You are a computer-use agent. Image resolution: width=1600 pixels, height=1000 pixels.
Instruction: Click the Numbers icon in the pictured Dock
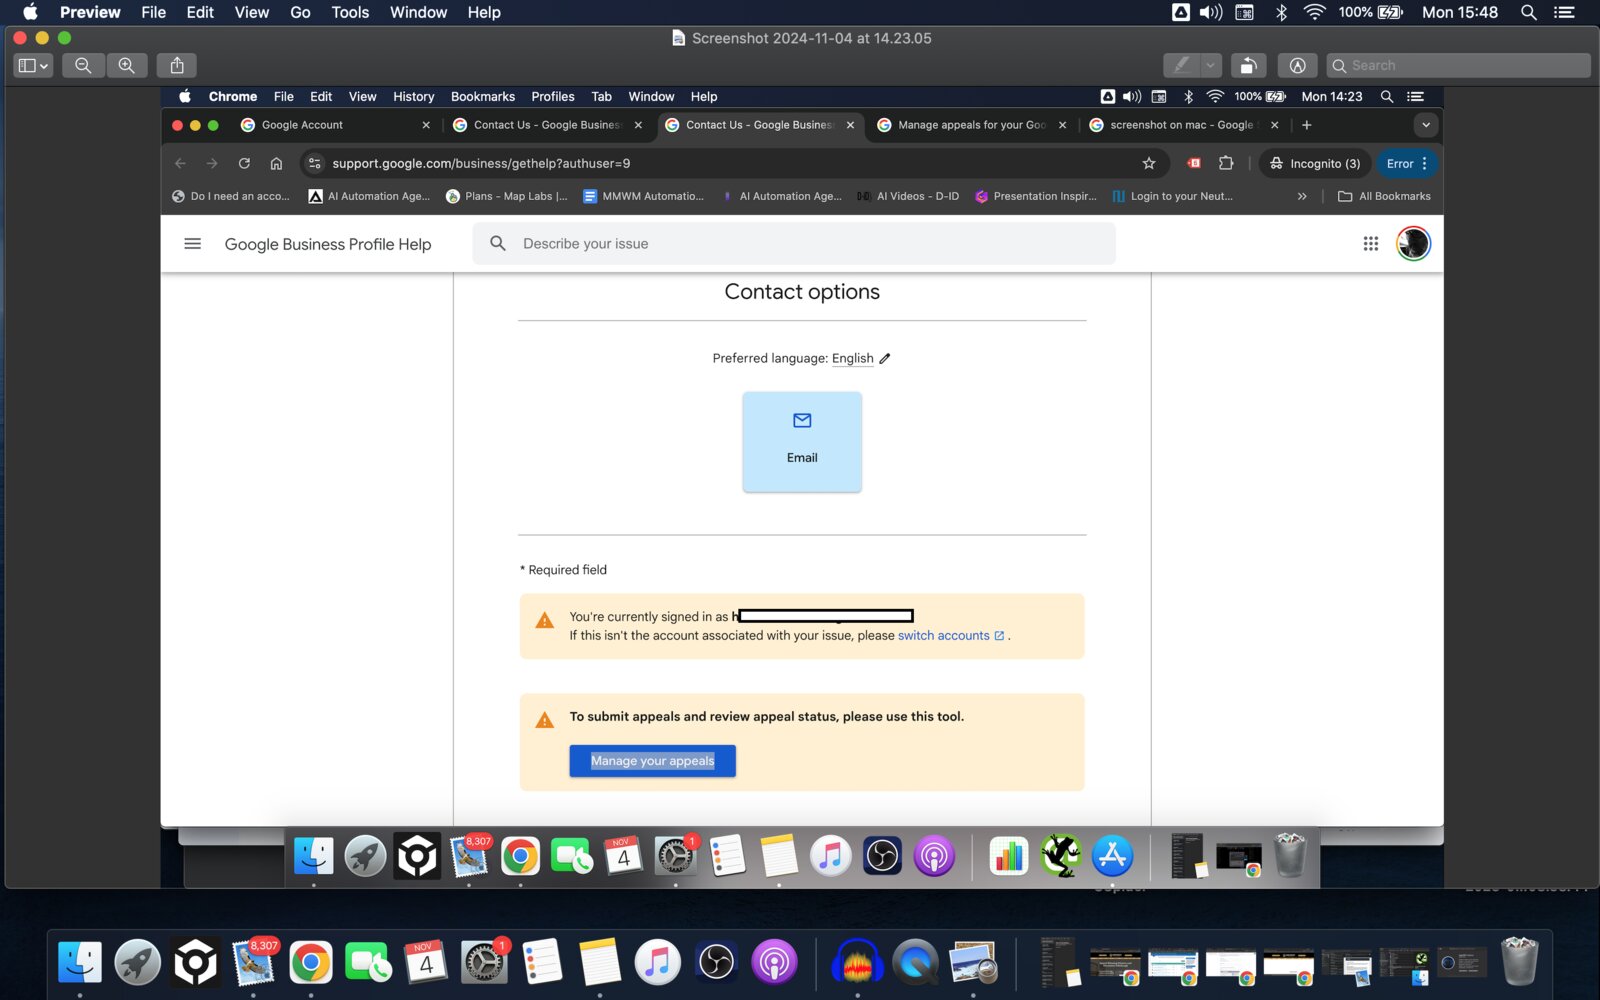1008,856
